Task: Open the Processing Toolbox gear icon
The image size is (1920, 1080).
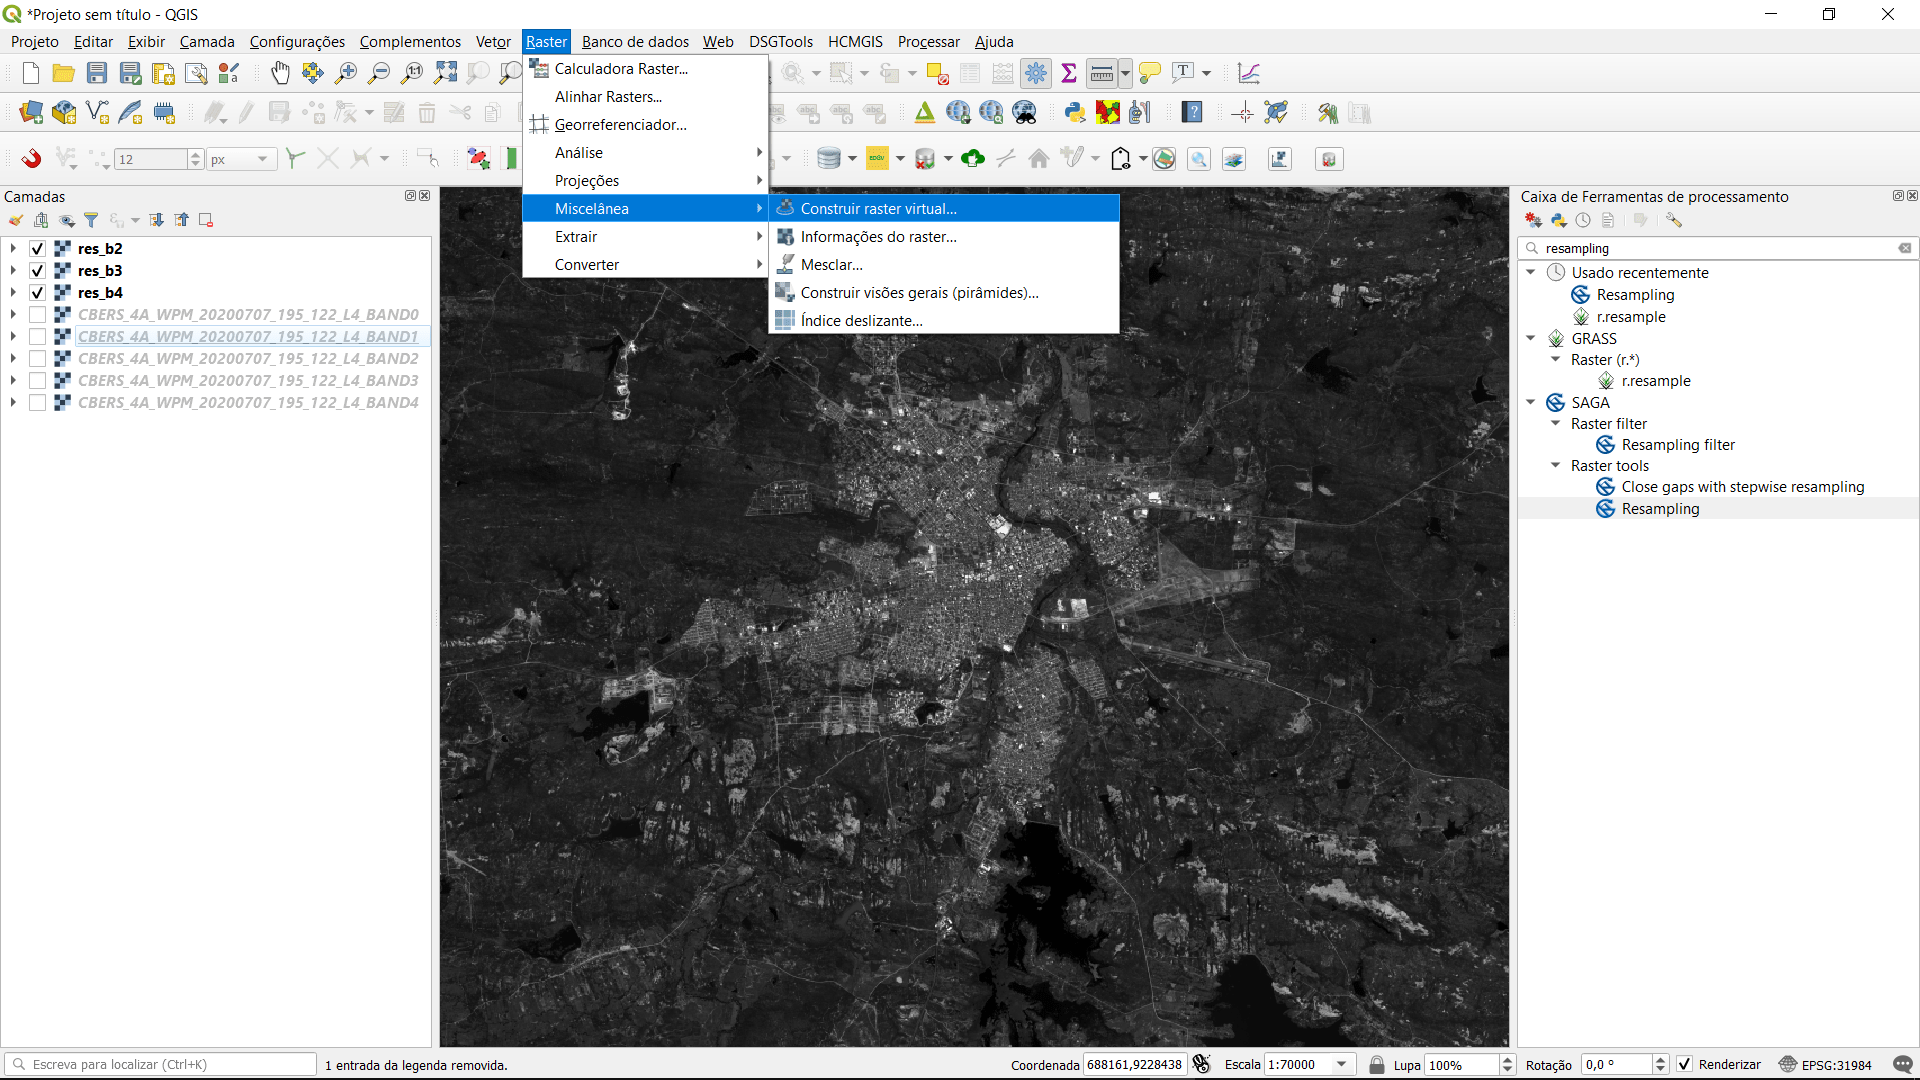Action: [x=1036, y=73]
